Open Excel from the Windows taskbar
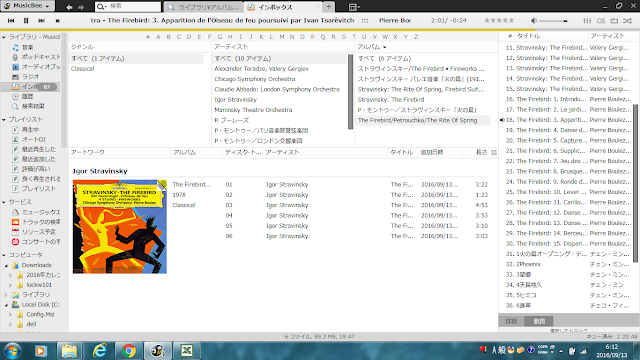The height and width of the screenshot is (360, 640). point(187,351)
